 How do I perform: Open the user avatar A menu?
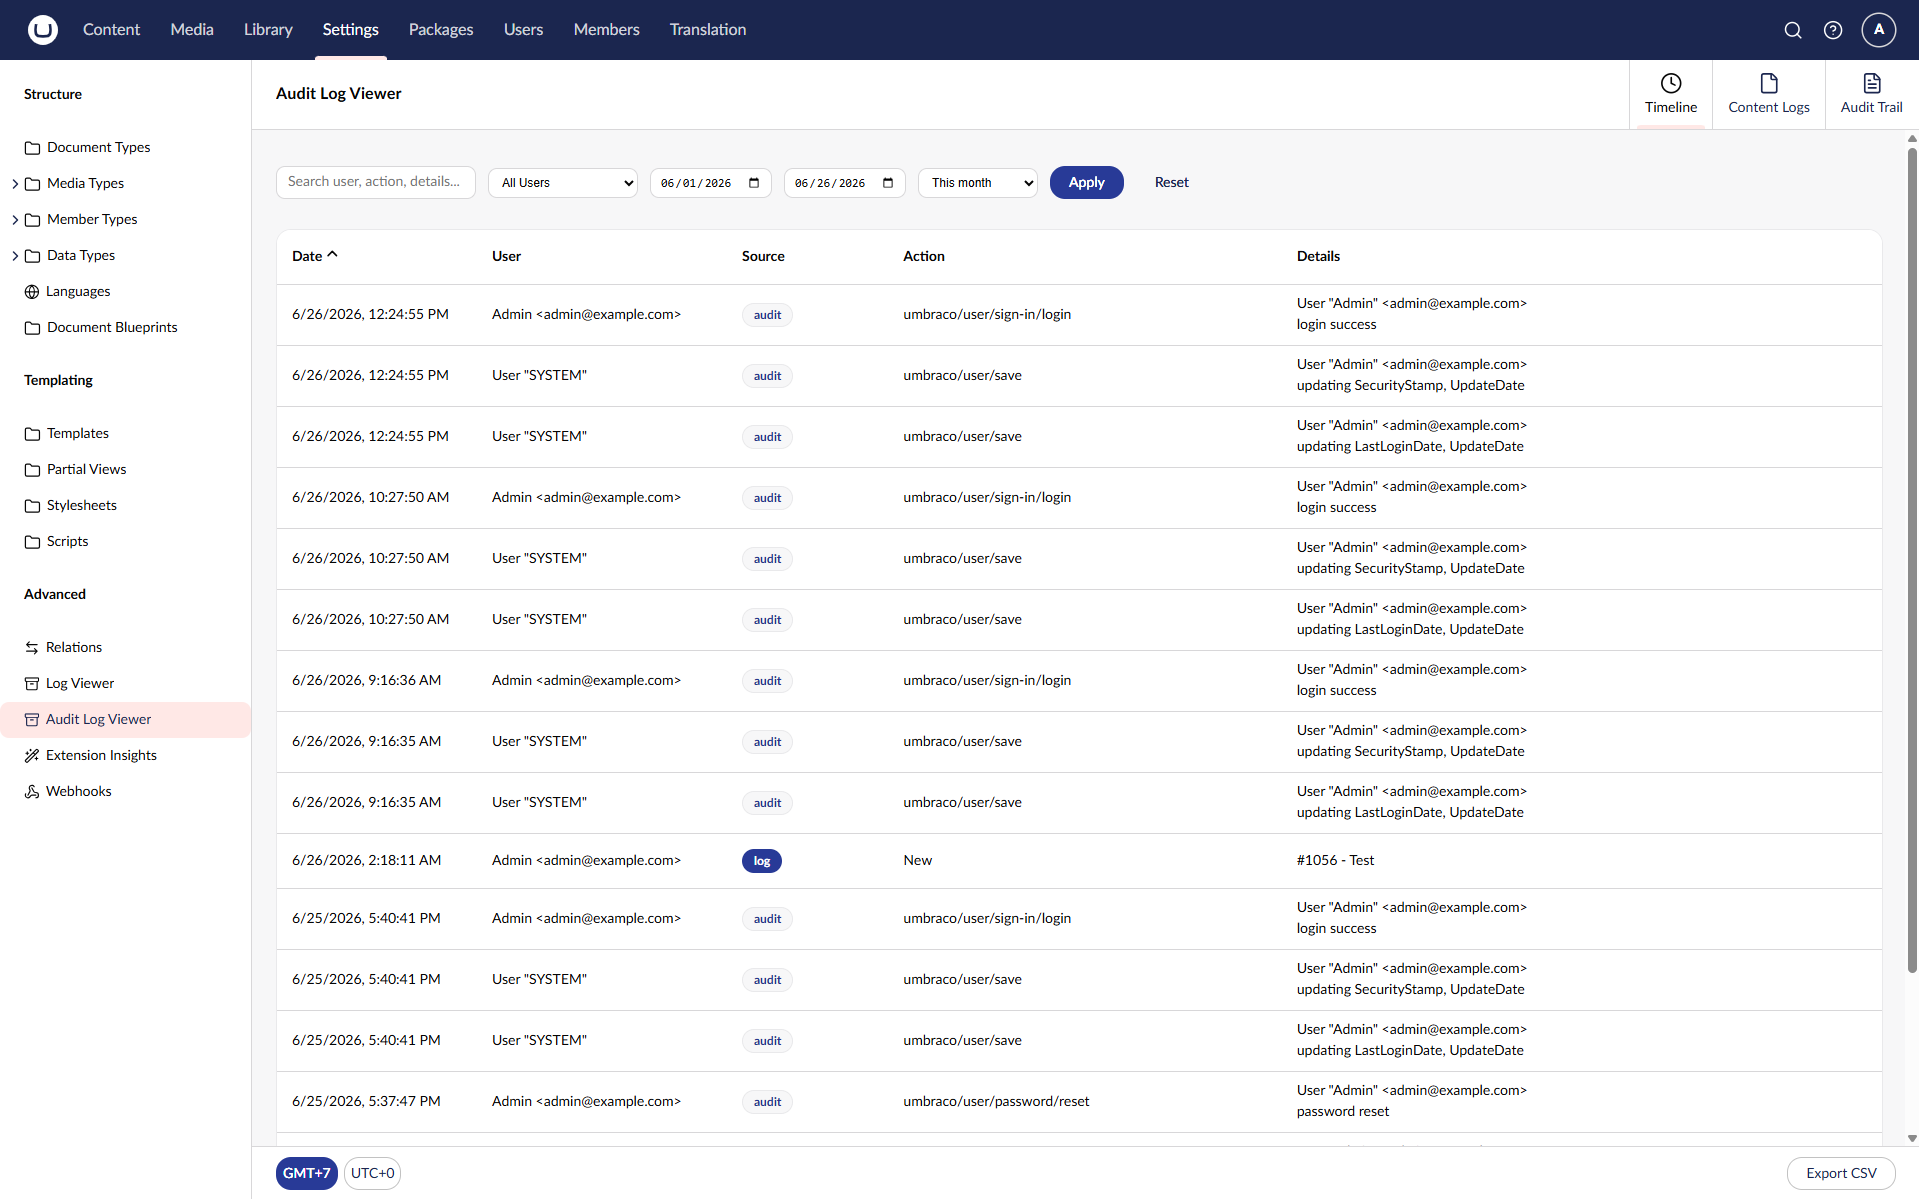[x=1879, y=30]
